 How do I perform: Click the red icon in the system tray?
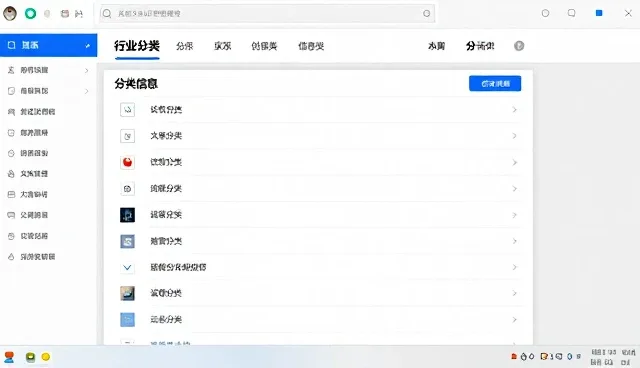514,357
